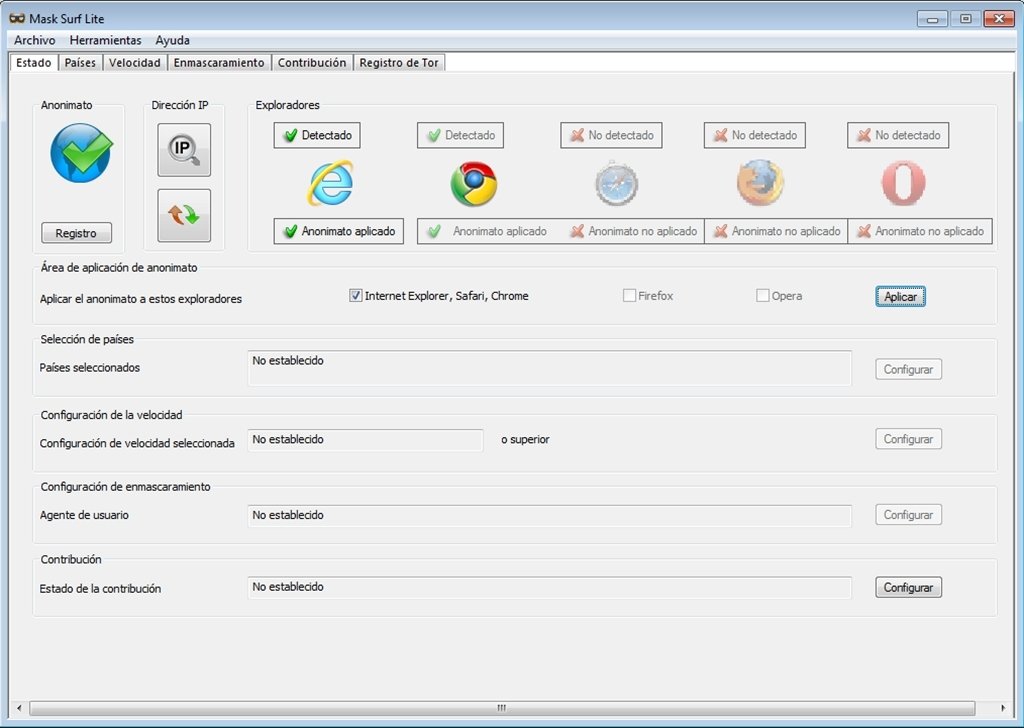Screen dimensions: 1024x728
Task: View the Registro de Tor tab
Action: click(399, 63)
